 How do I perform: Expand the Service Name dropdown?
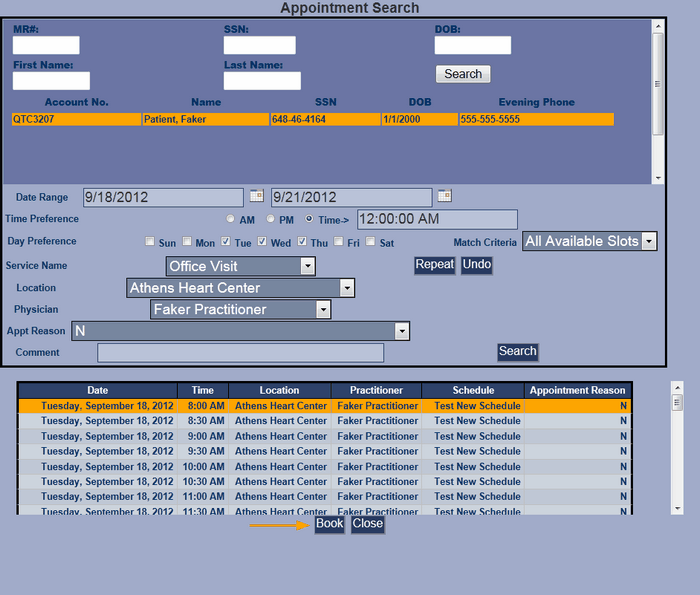307,266
